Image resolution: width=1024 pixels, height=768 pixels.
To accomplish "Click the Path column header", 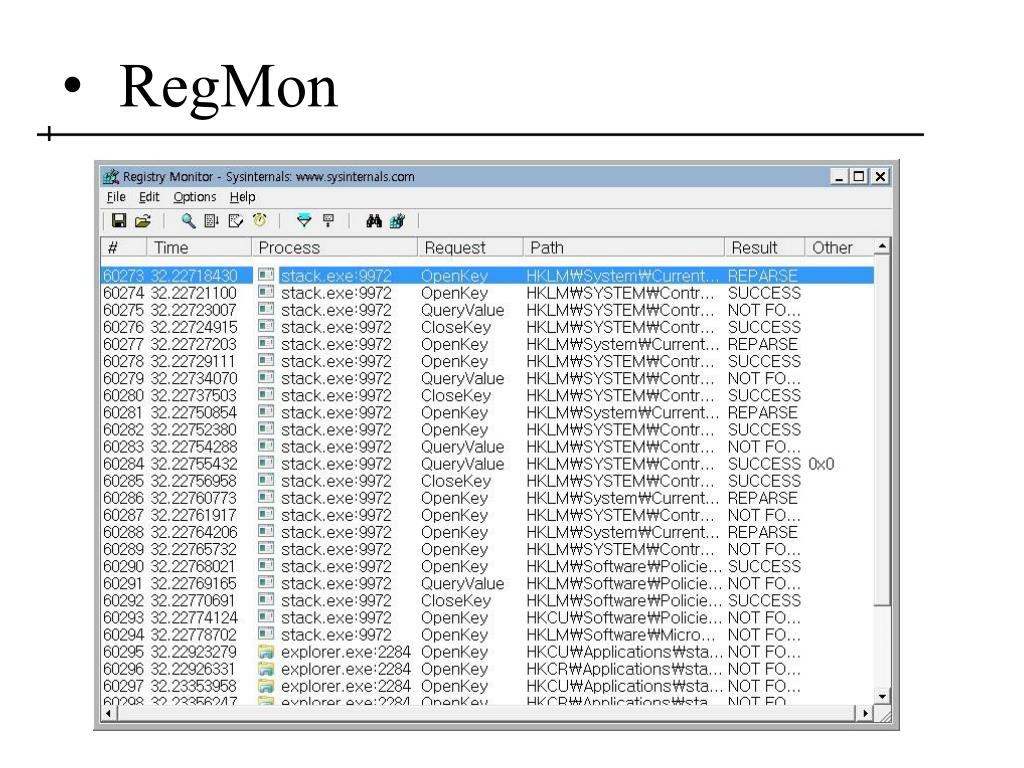I will coord(623,248).
